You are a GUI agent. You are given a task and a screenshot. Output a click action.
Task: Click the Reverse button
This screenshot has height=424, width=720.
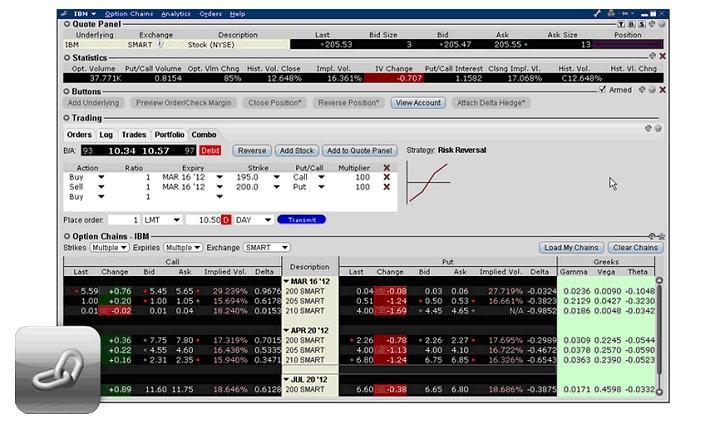click(x=252, y=151)
